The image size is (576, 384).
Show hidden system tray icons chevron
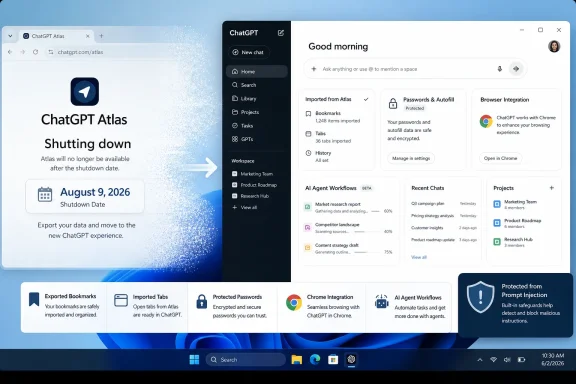(x=479, y=360)
